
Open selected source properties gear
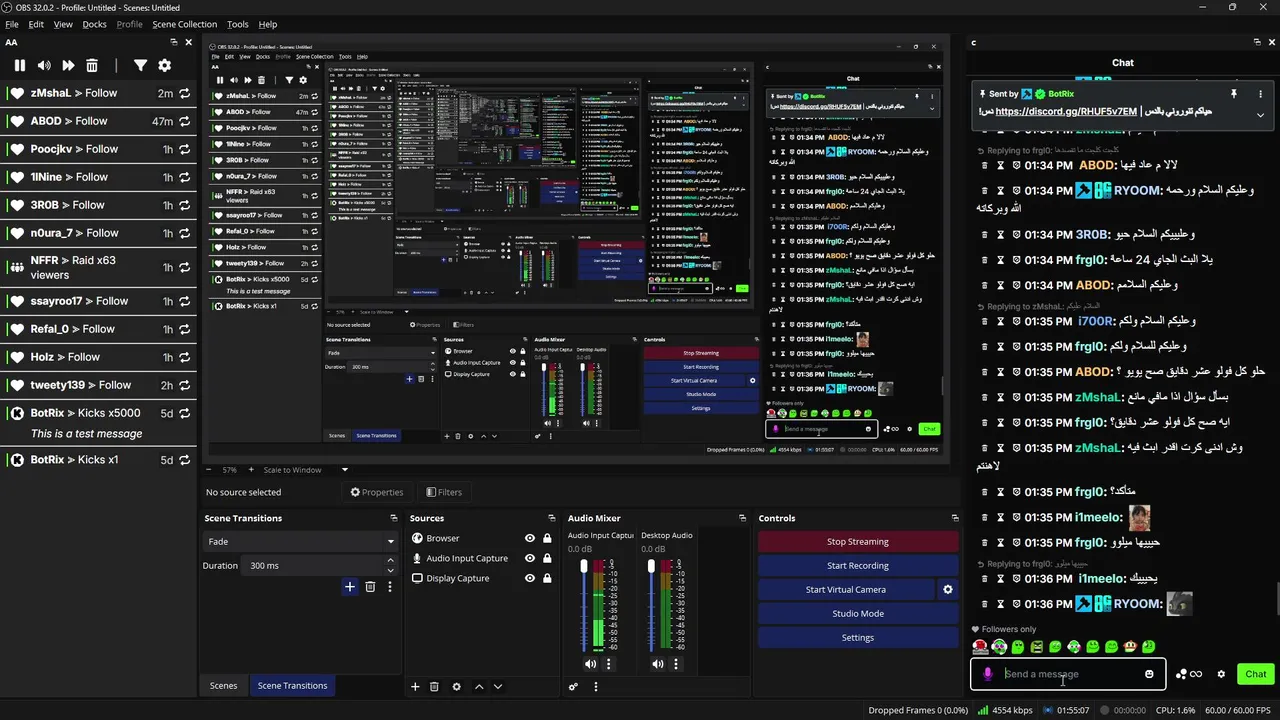[x=457, y=687]
